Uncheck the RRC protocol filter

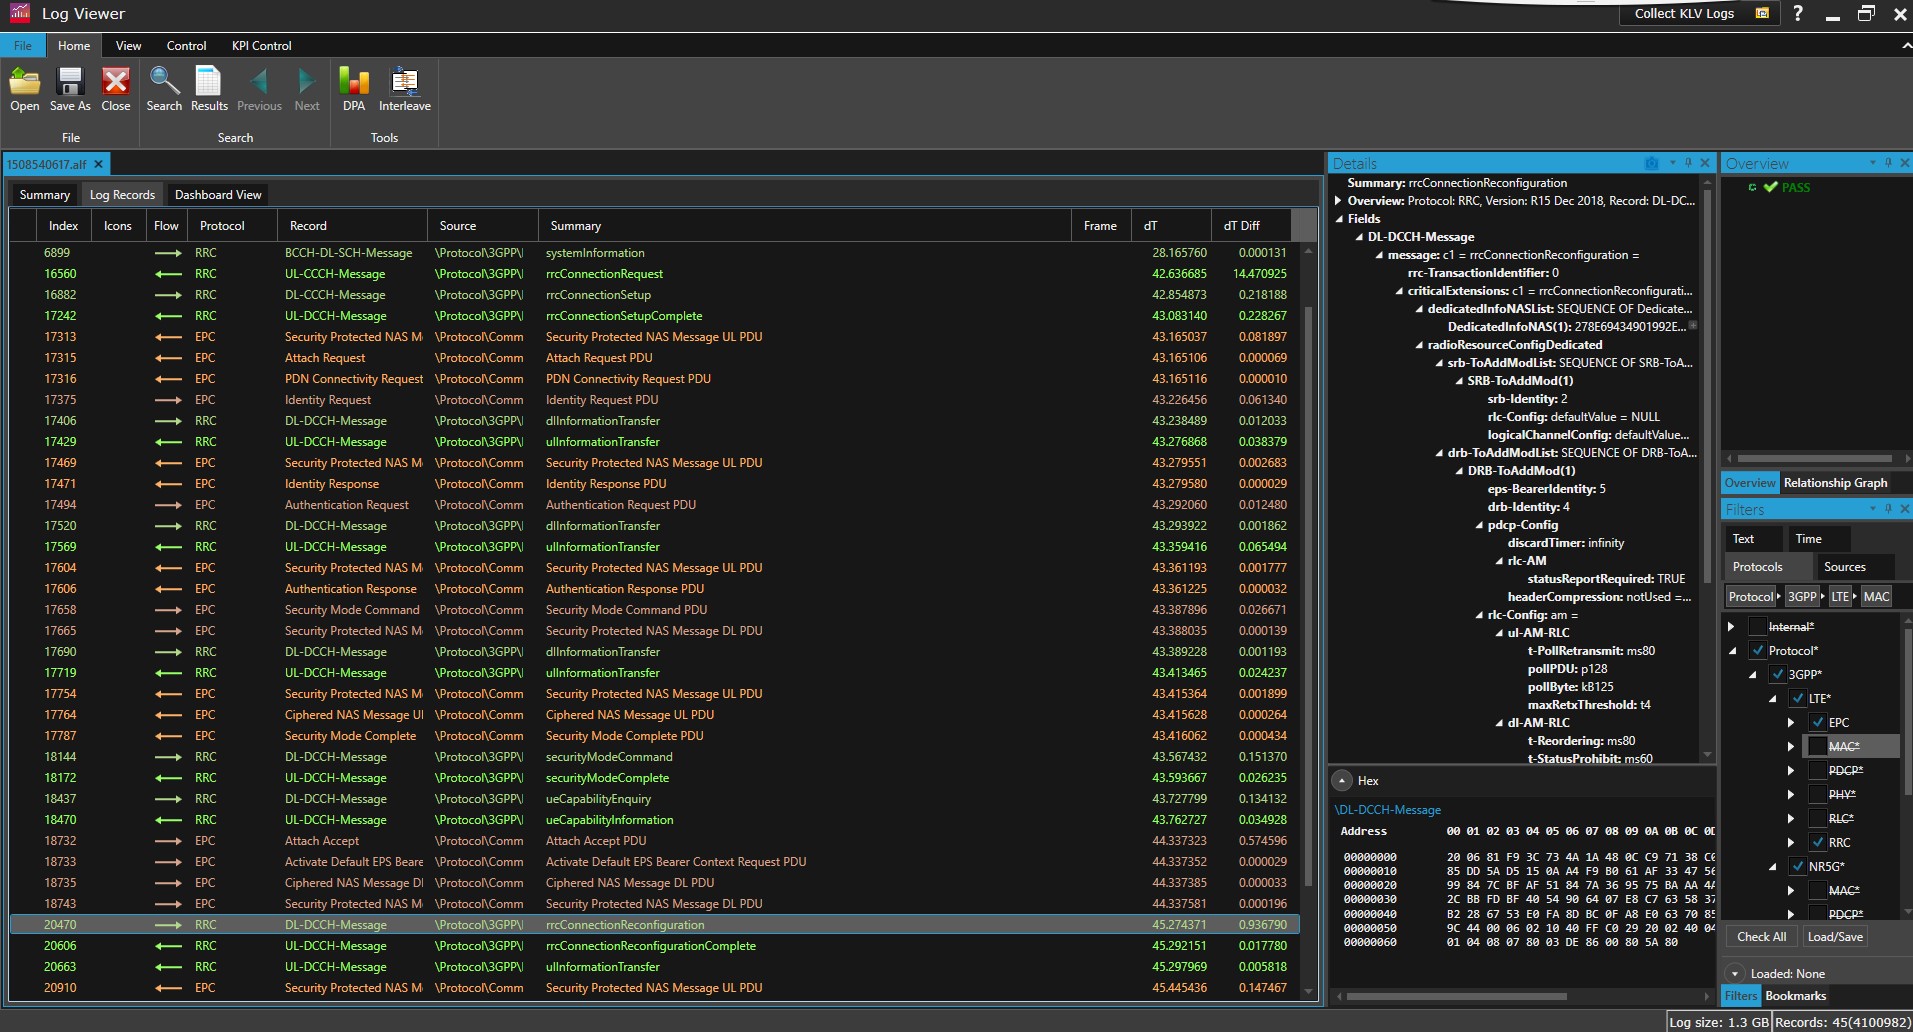pos(1817,842)
